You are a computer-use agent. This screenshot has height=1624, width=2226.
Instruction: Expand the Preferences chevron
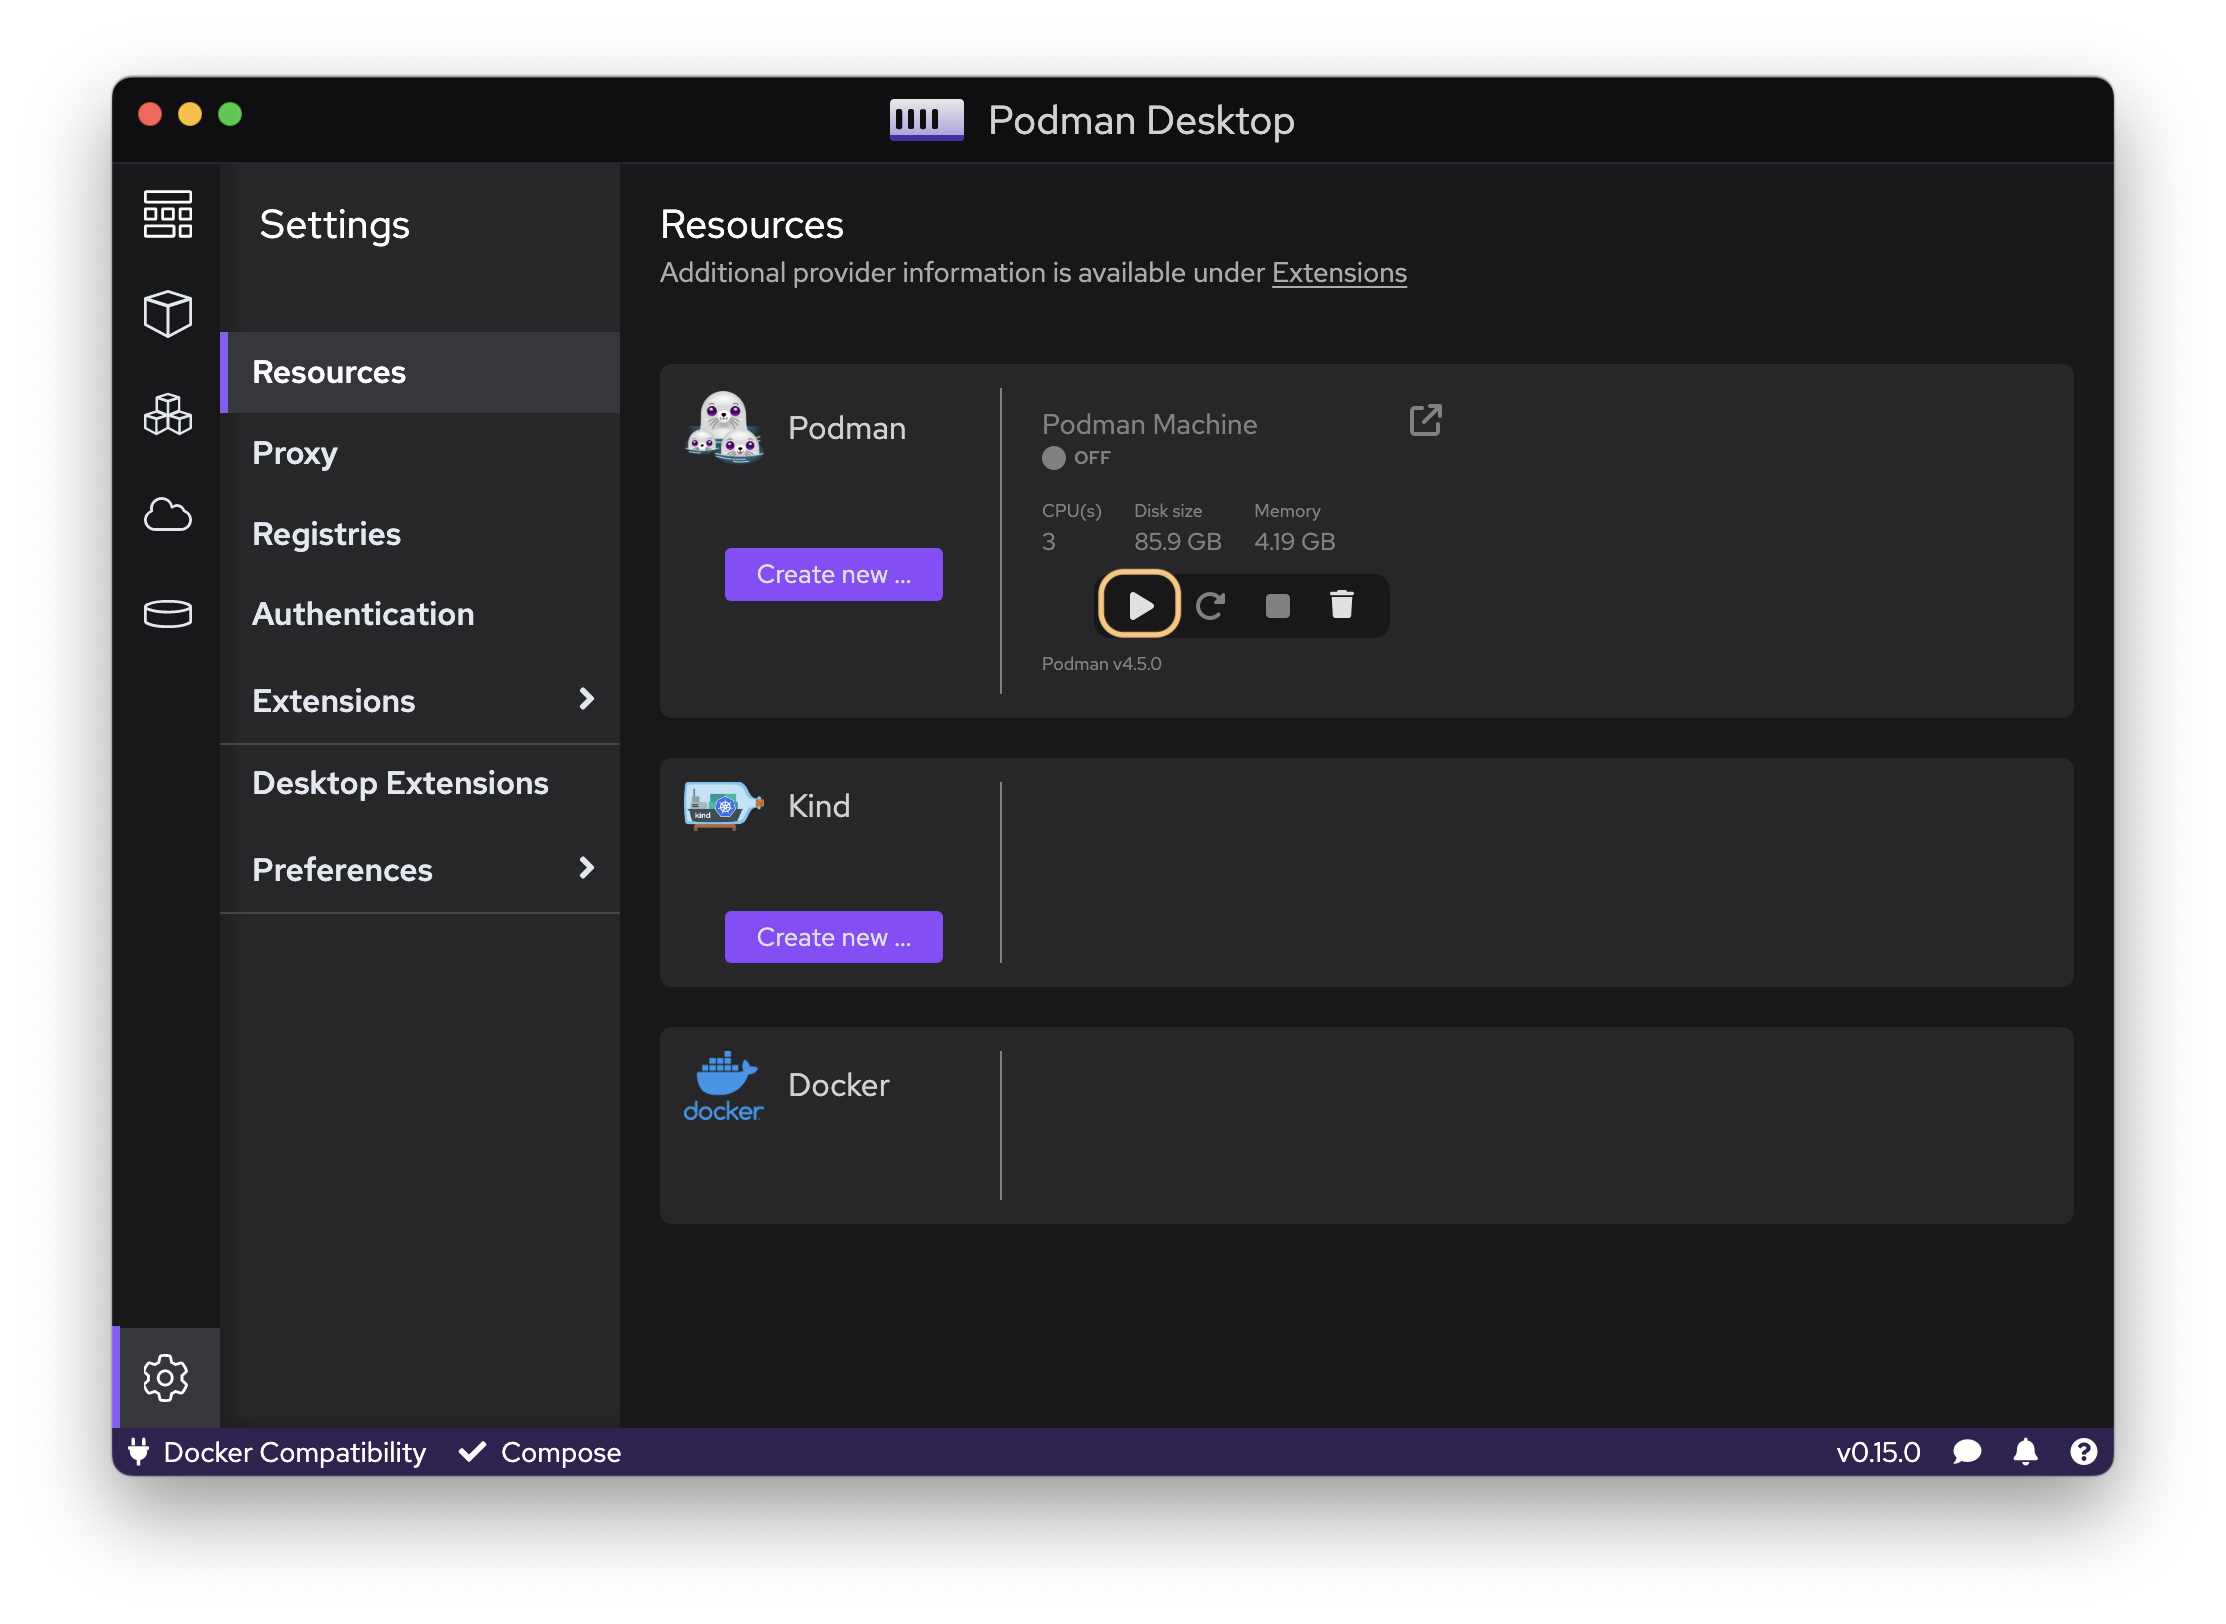tap(587, 868)
